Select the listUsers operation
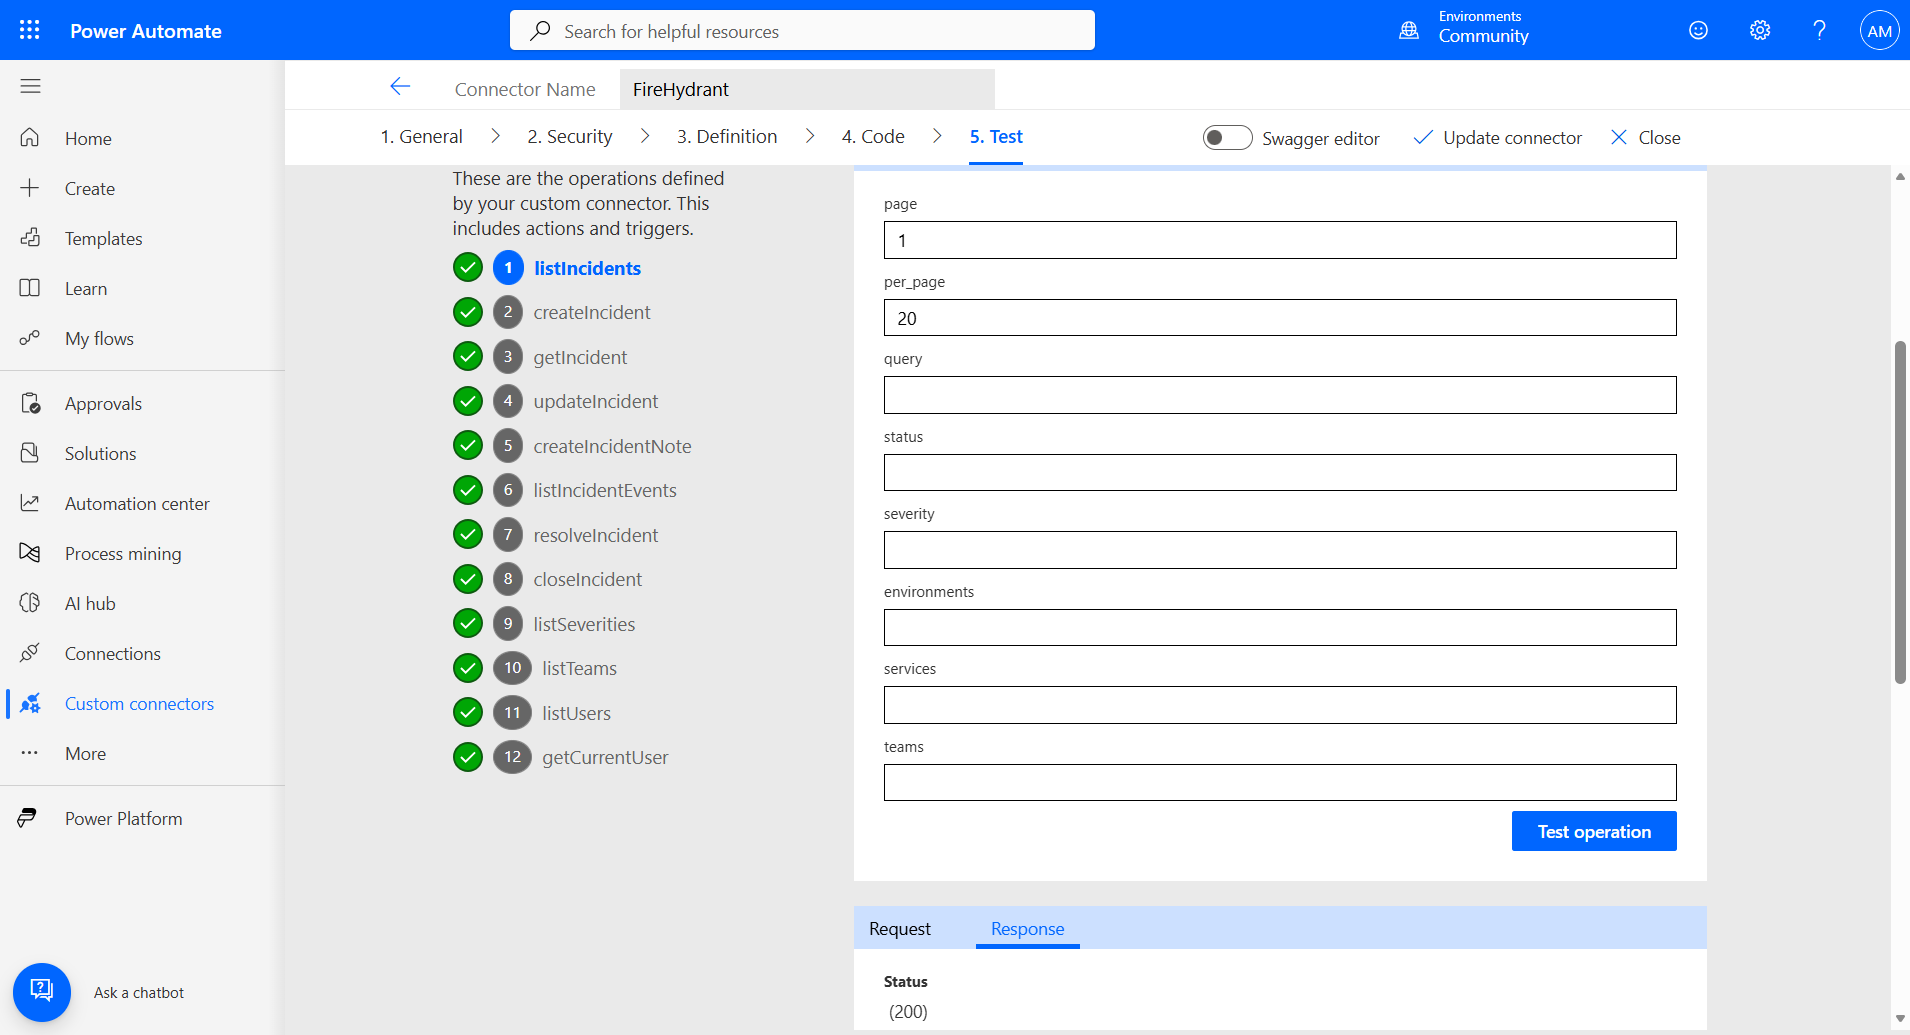This screenshot has width=1910, height=1035. [576, 713]
